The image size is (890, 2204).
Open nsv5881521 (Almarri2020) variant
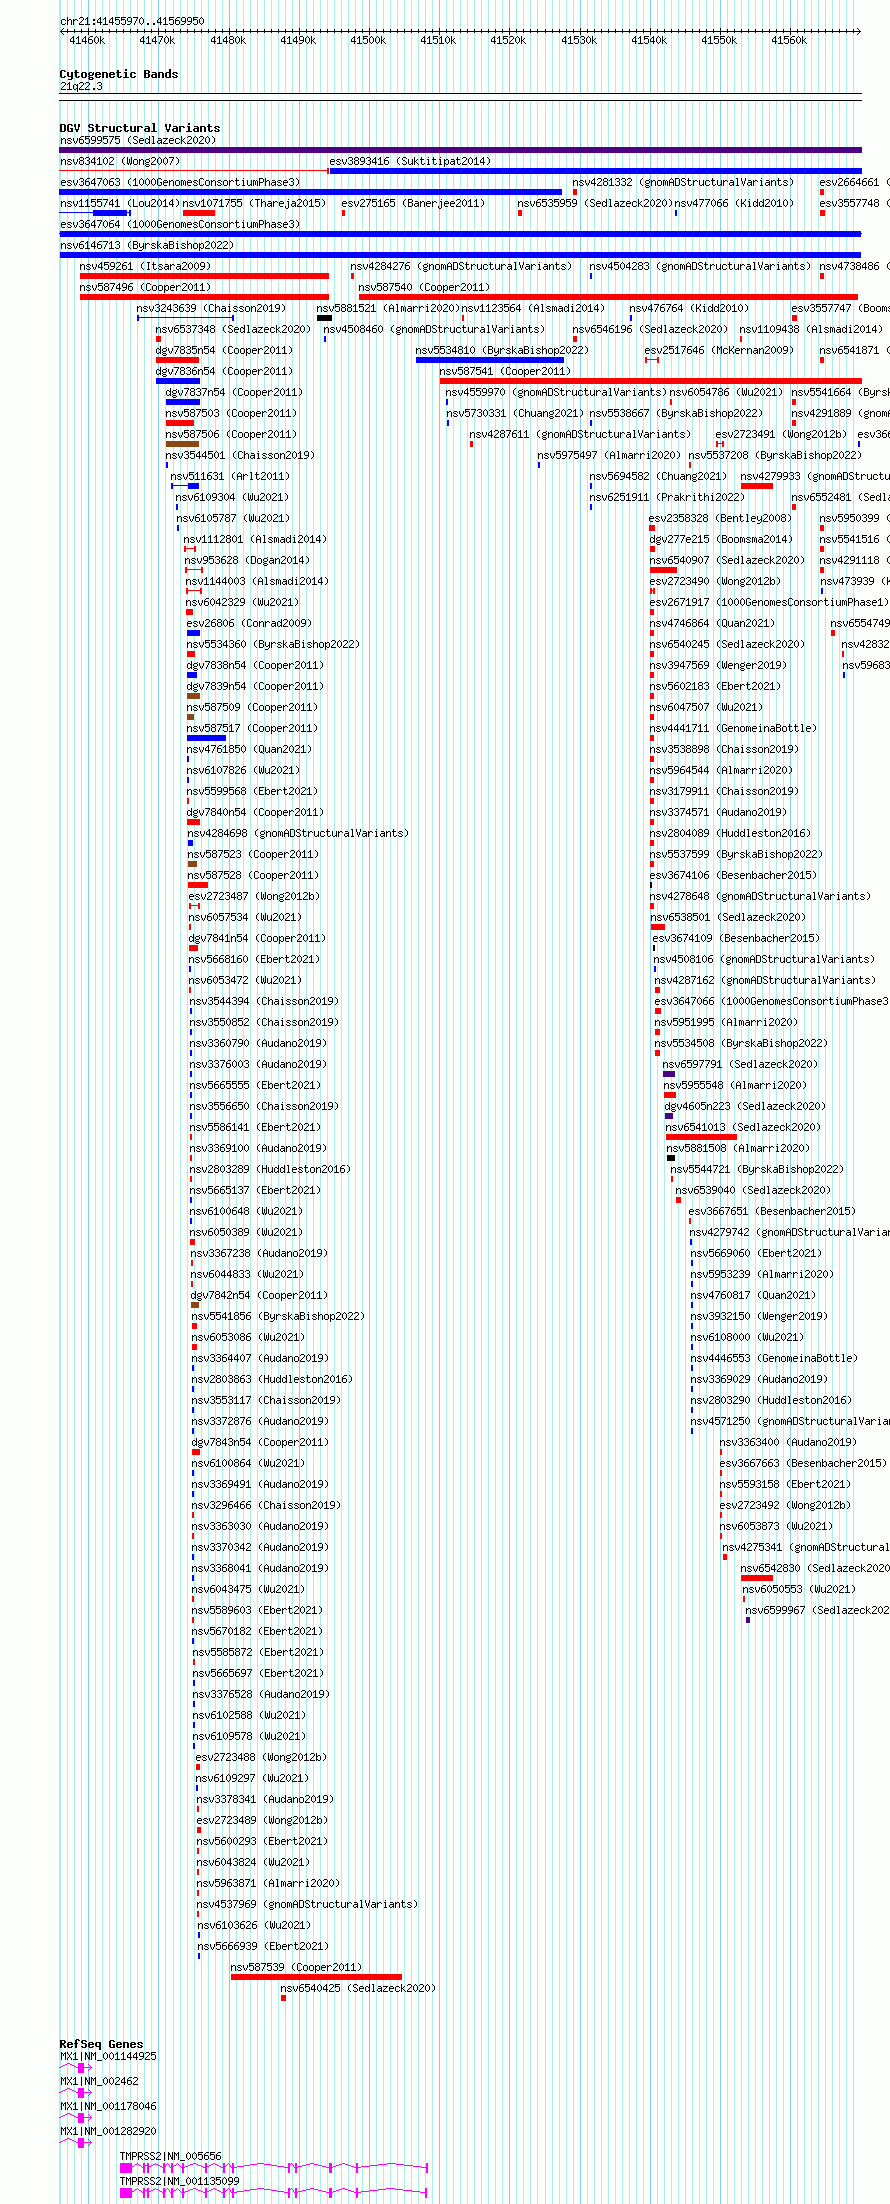click(388, 308)
